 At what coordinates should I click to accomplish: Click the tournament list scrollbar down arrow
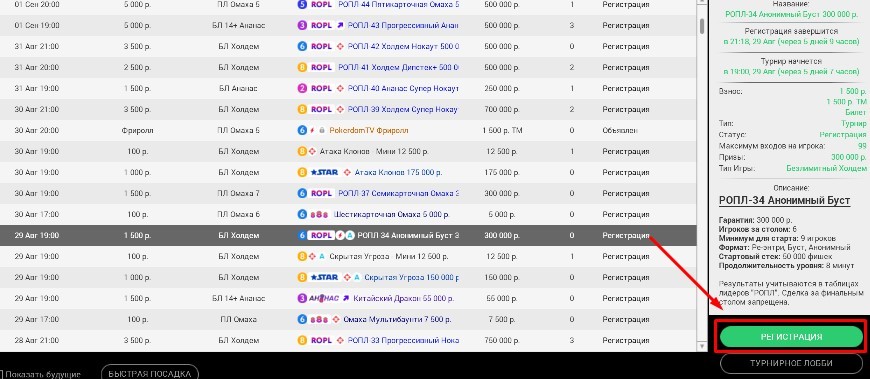701,346
